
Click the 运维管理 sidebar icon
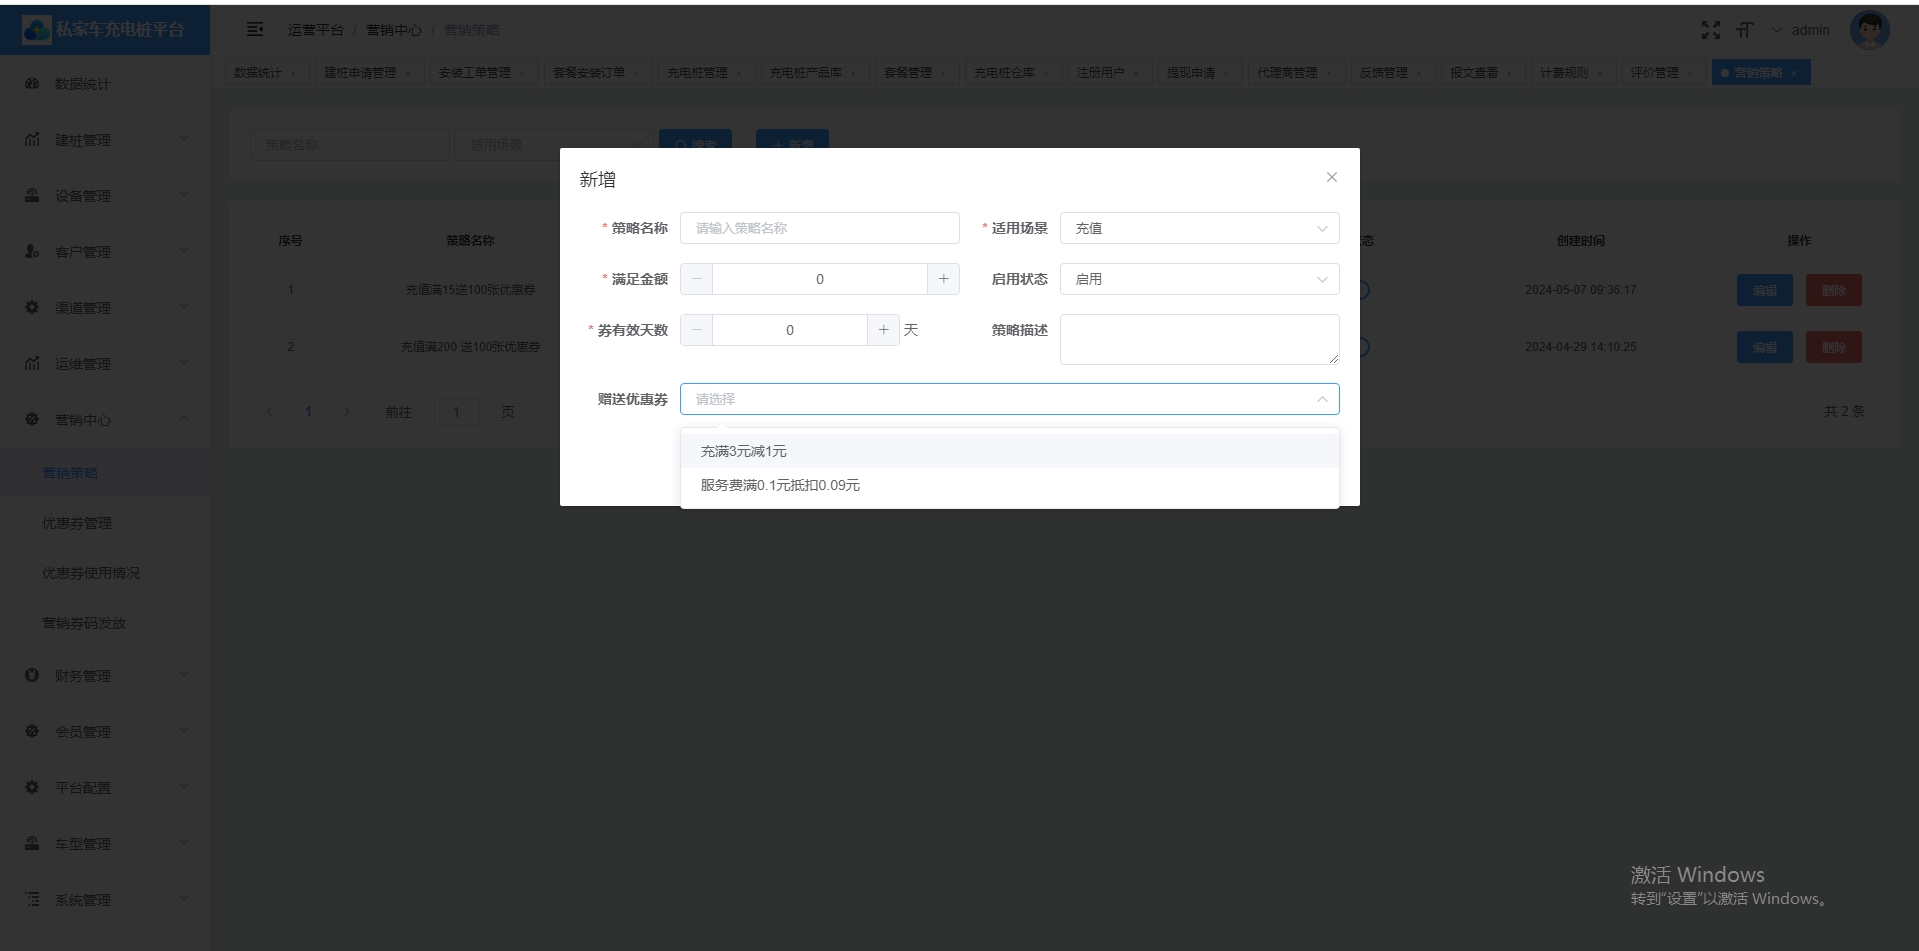coord(32,364)
